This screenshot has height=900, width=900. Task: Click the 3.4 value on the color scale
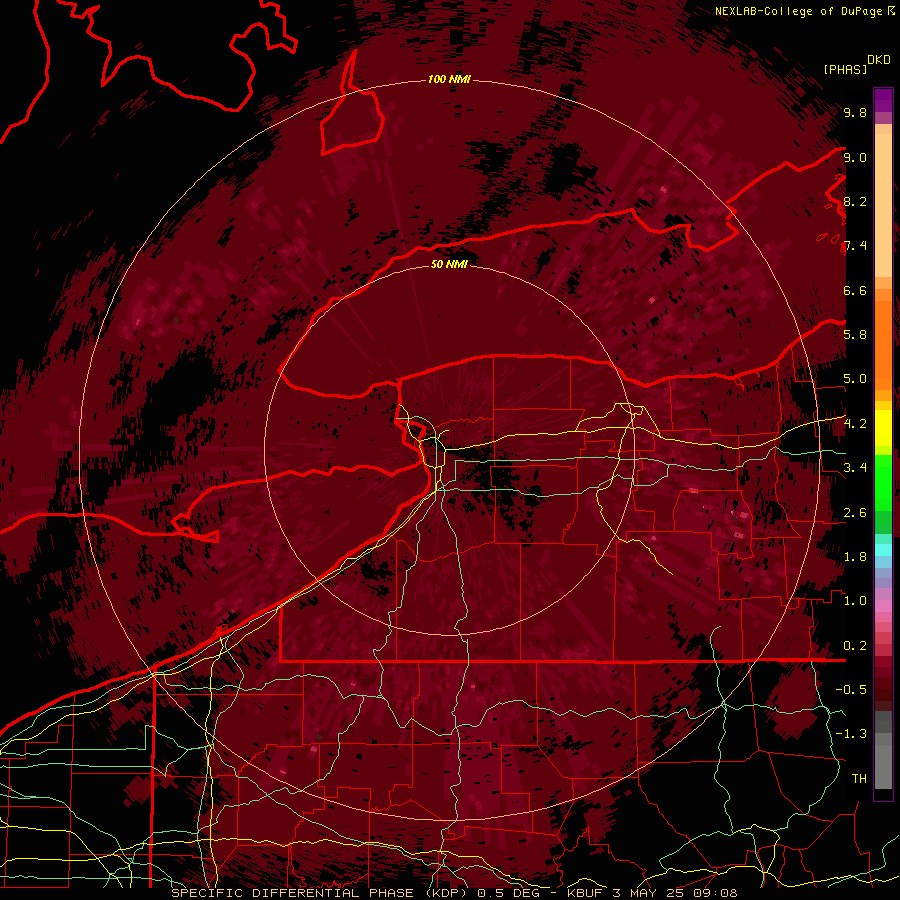855,467
